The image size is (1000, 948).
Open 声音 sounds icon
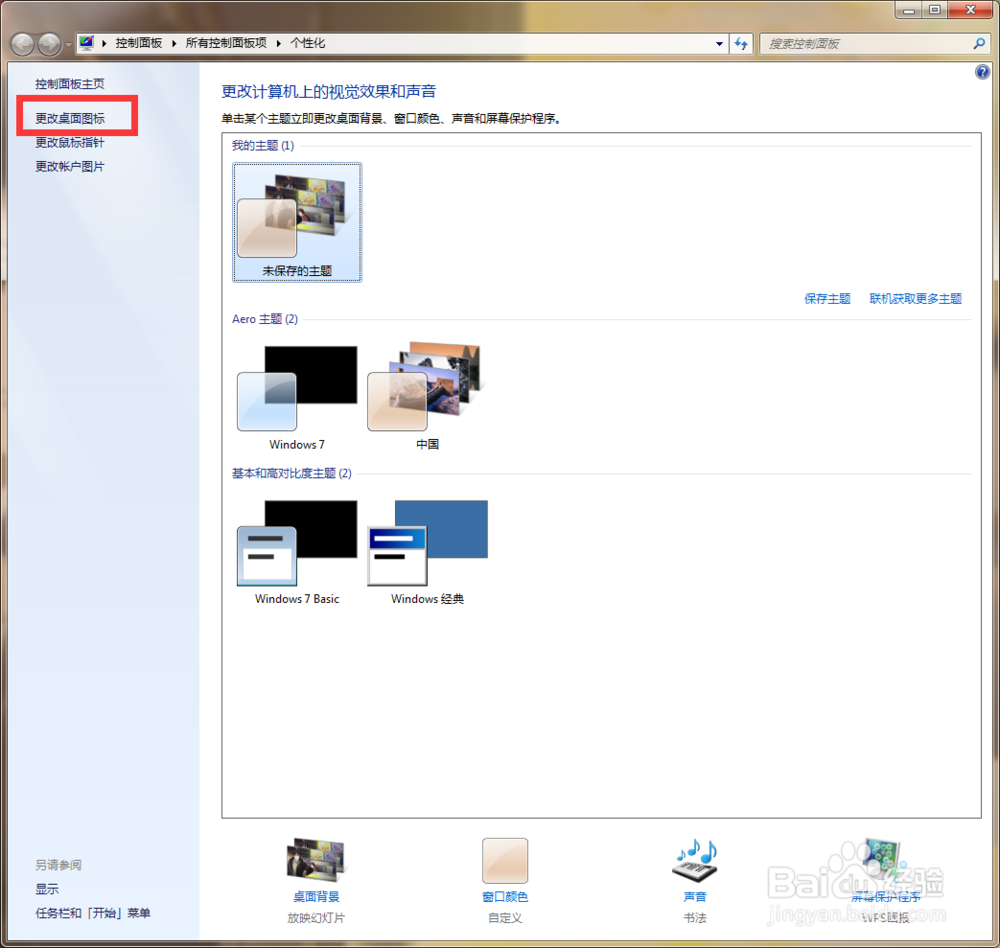695,861
